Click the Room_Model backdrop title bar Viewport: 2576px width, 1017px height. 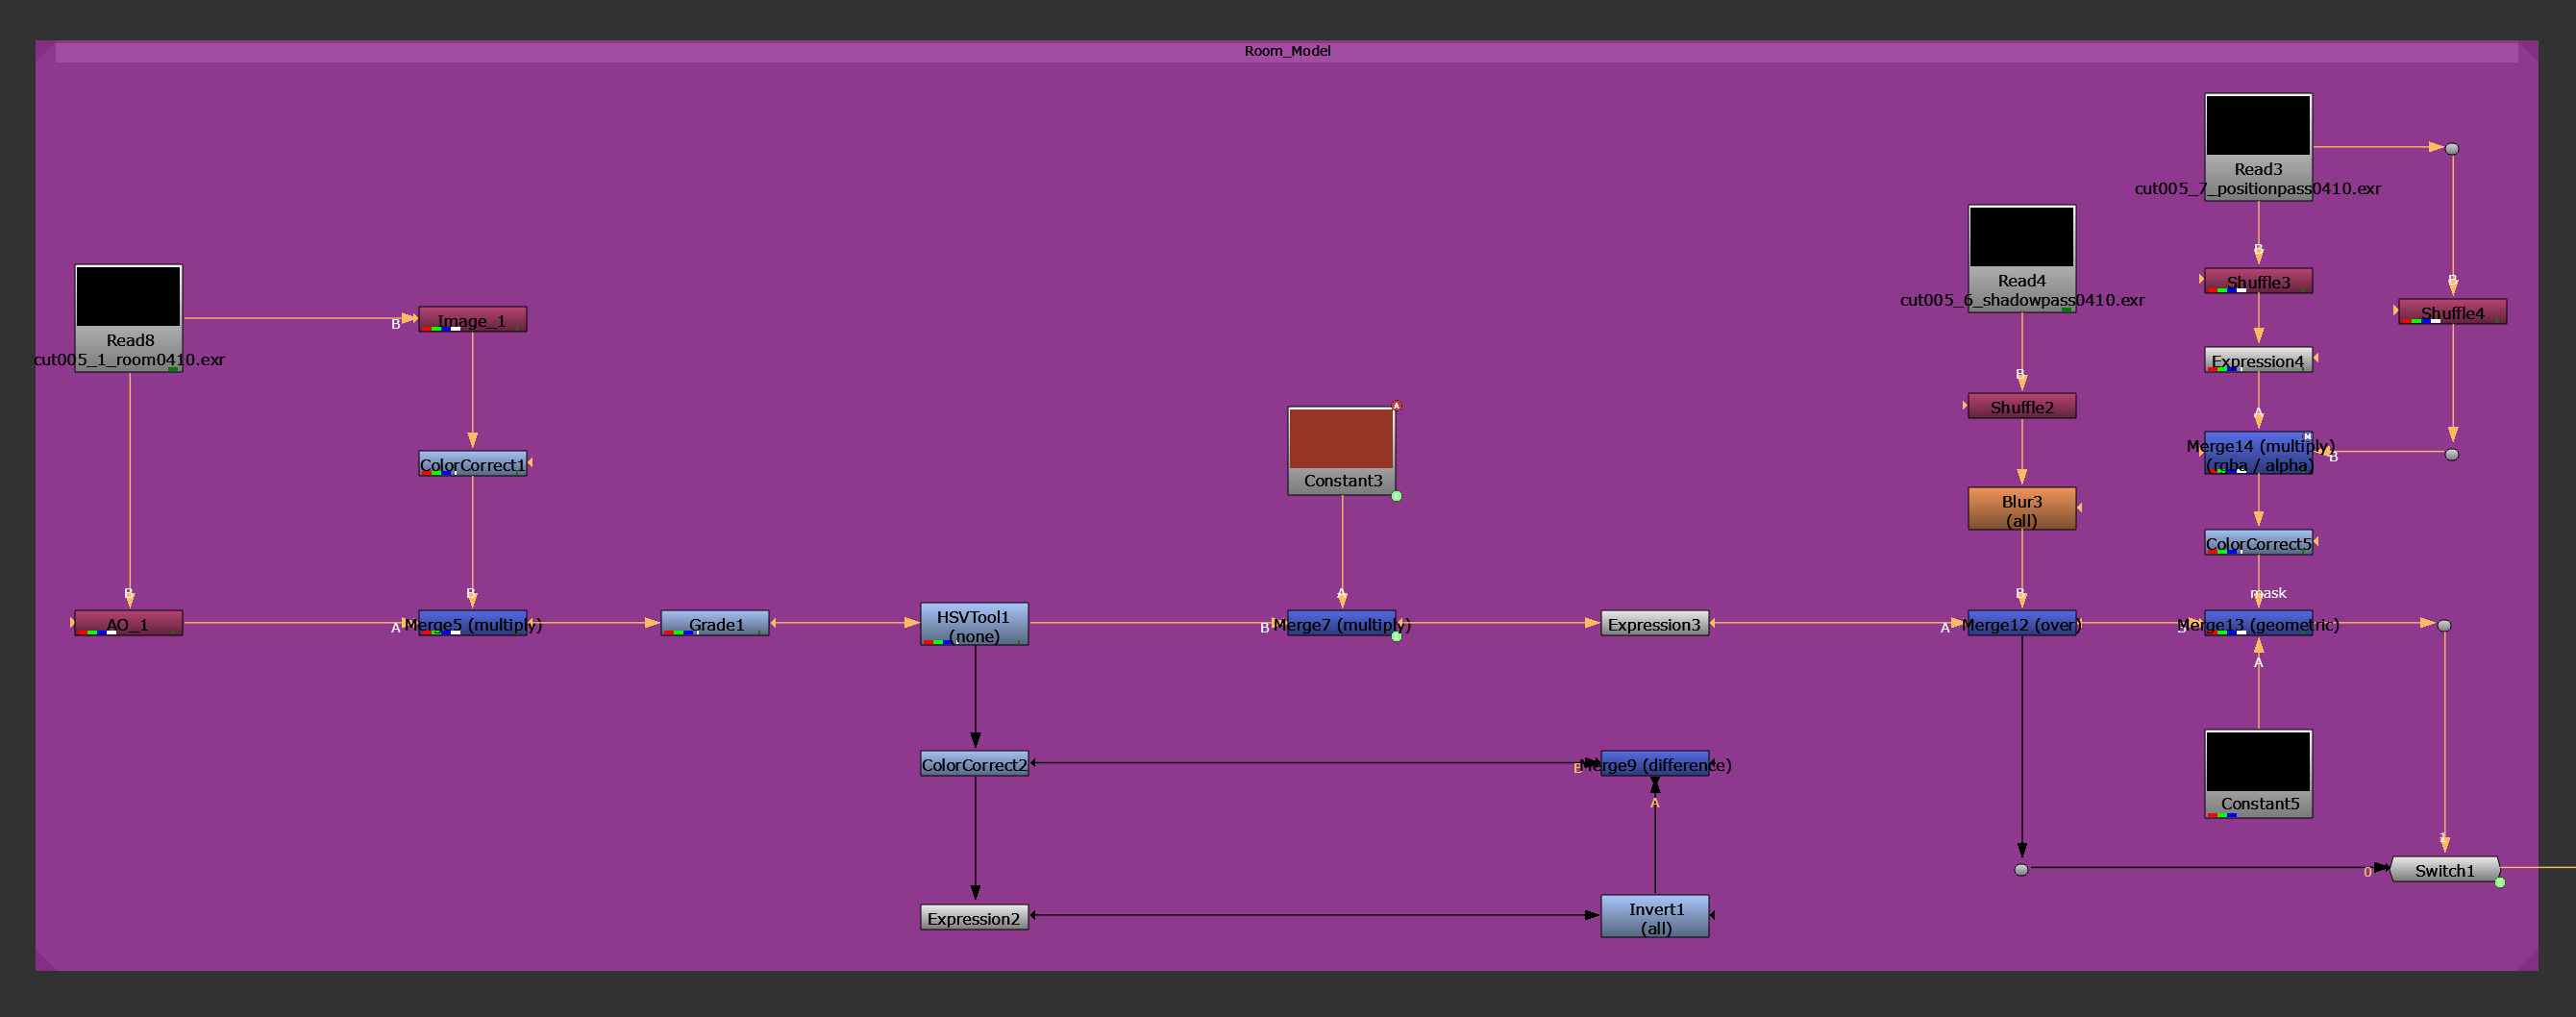pyautogui.click(x=1287, y=51)
